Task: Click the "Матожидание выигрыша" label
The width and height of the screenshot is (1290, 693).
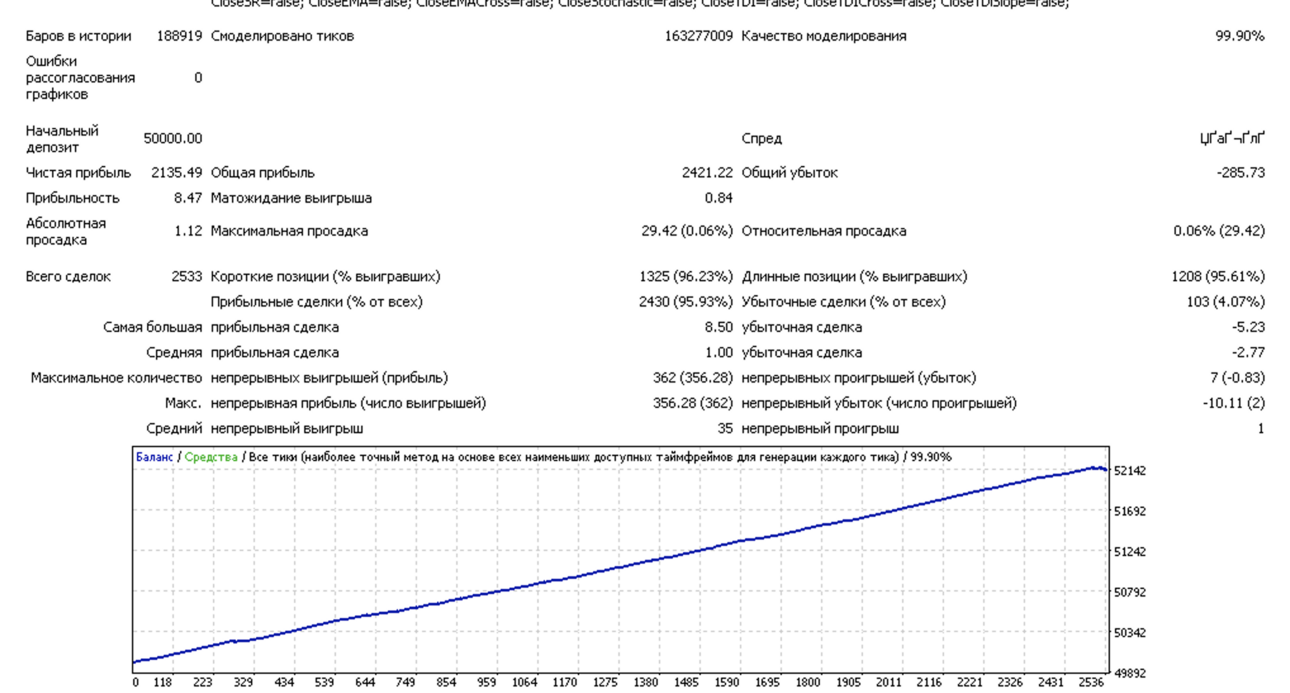Action: pos(292,198)
